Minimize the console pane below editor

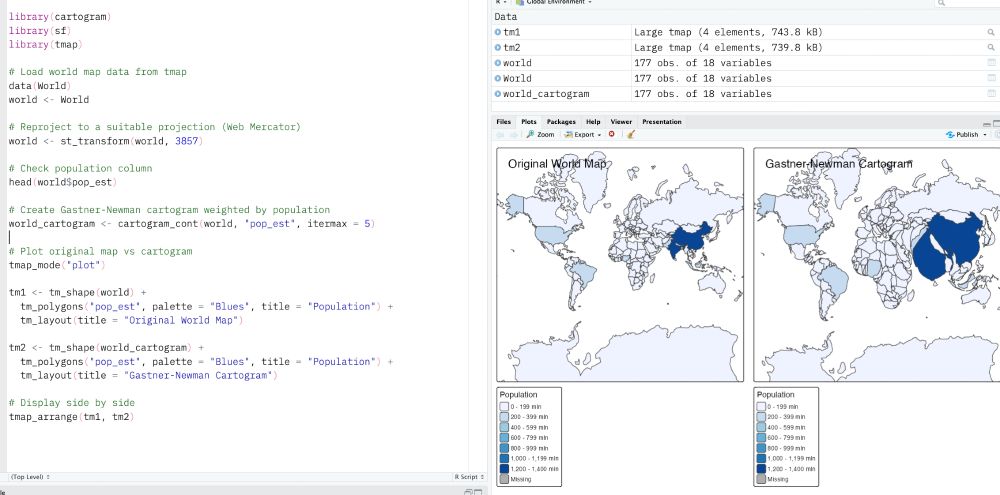pos(469,492)
